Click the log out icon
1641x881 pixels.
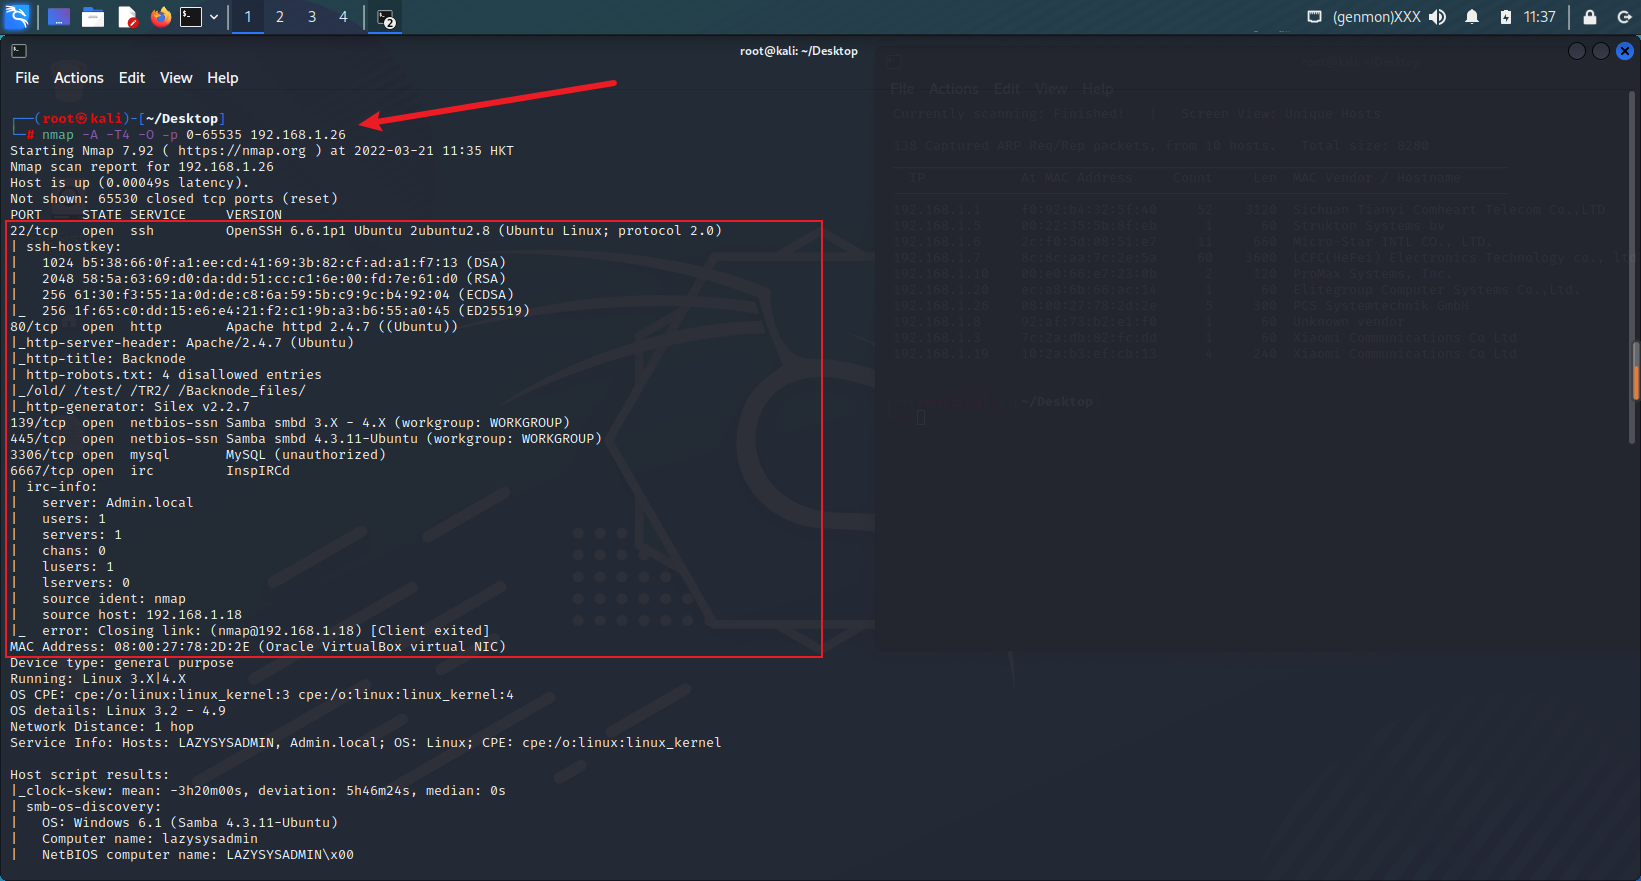[x=1624, y=17]
